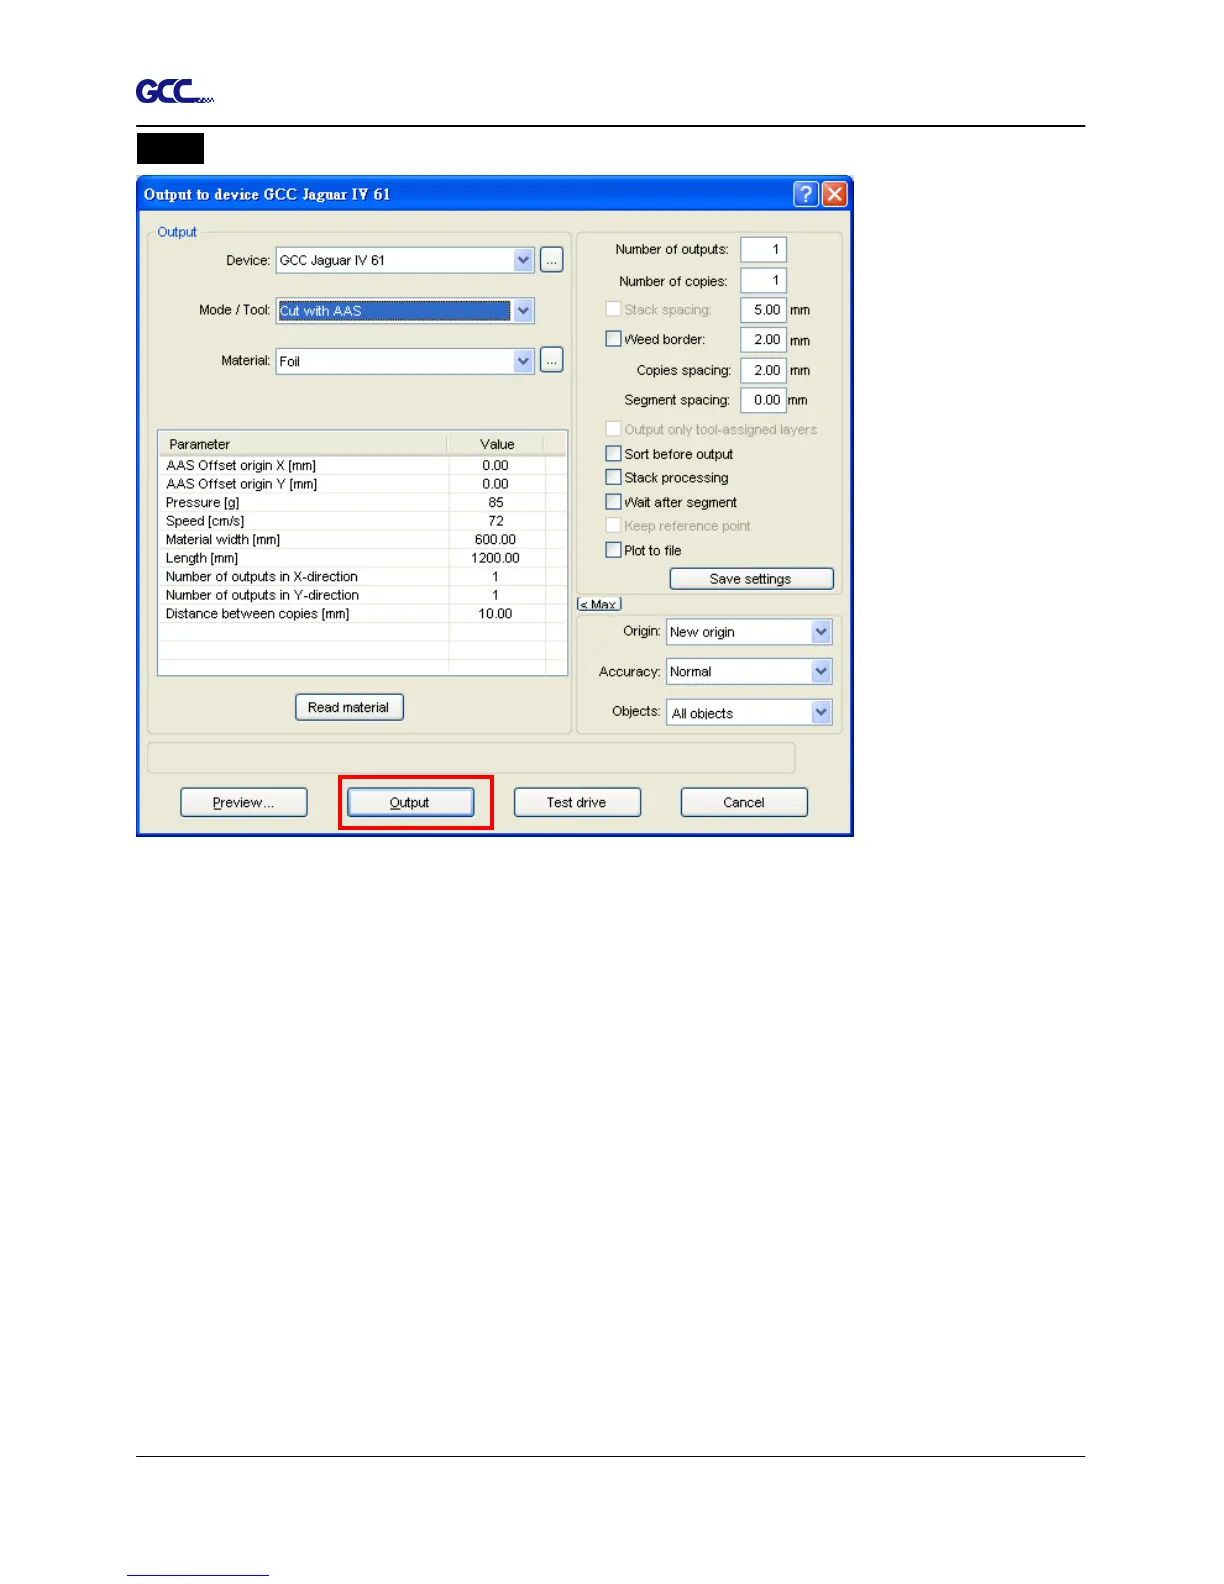Select Length [mm] parameter row
1224x1584 pixels.
[x=362, y=558]
